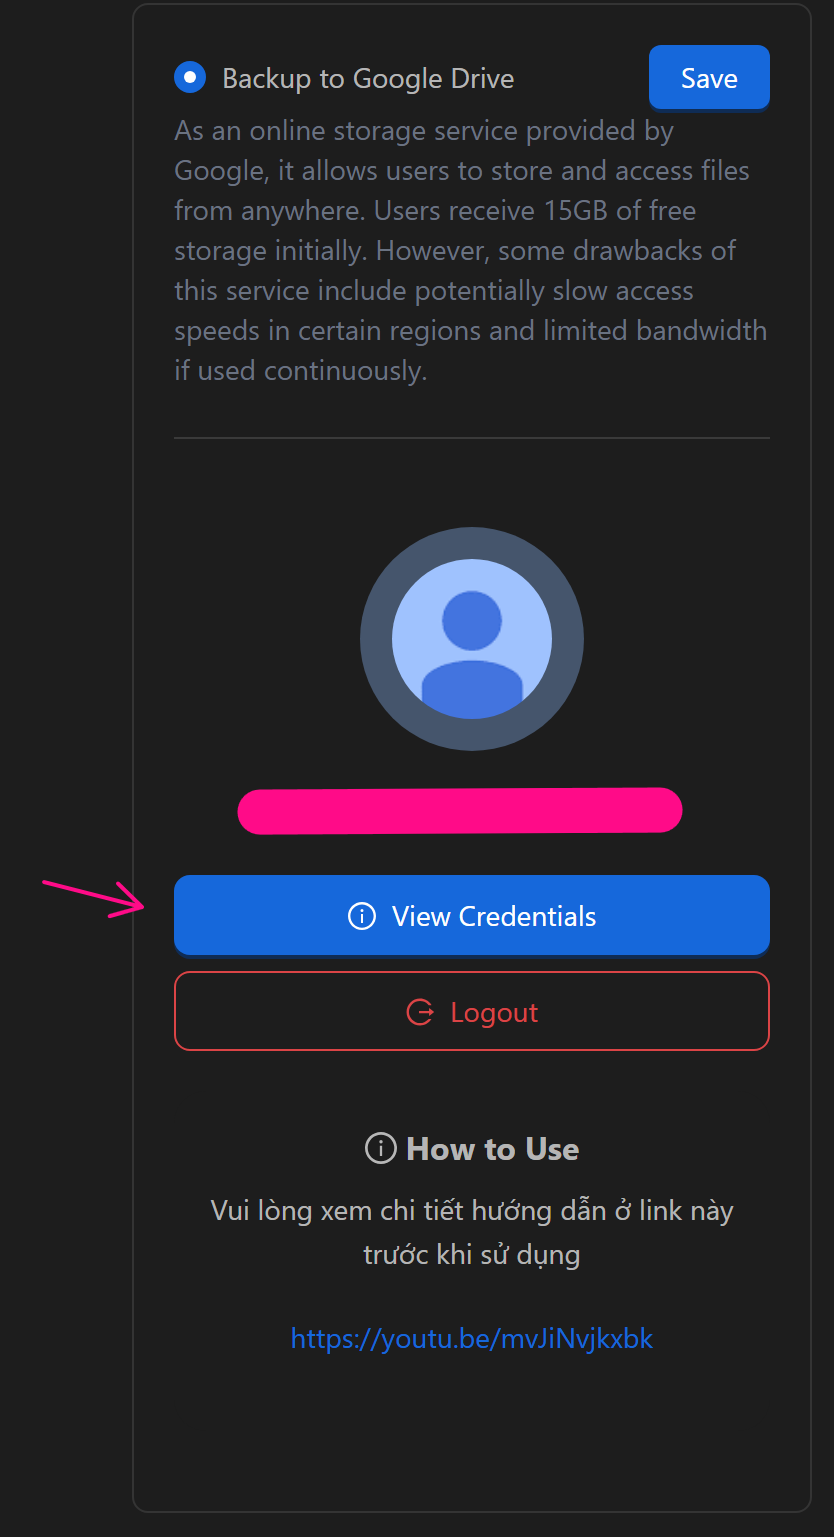Click the How to Use heading

click(492, 1149)
